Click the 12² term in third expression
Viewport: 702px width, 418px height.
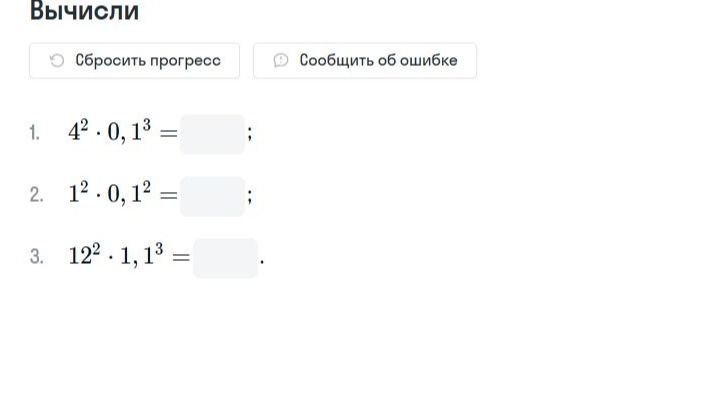pos(85,255)
